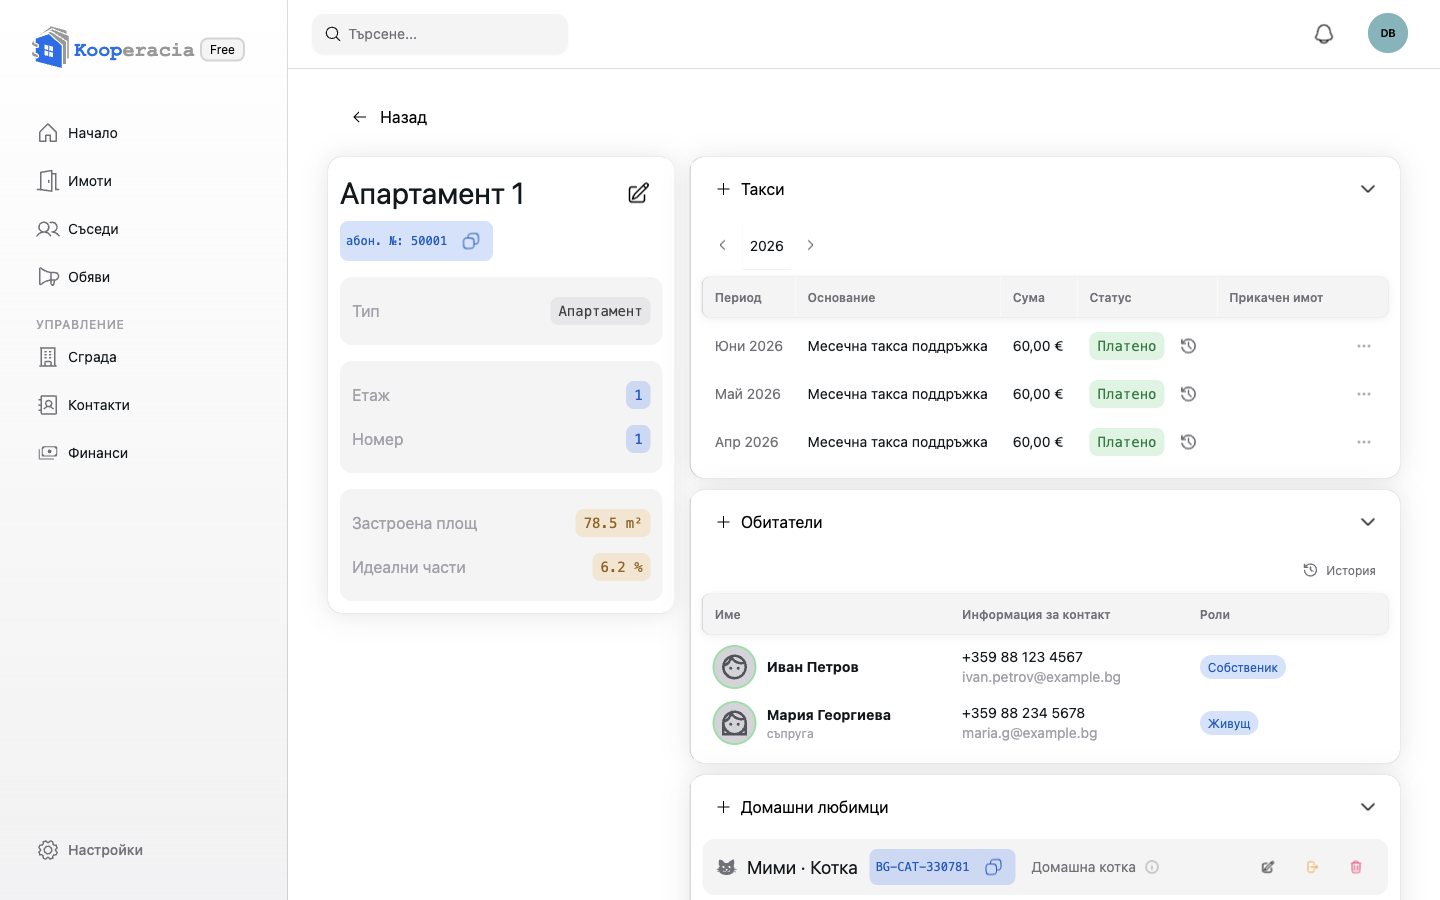The image size is (1440, 900).
Task: View payment history for Май 2026
Action: [x=1188, y=394]
